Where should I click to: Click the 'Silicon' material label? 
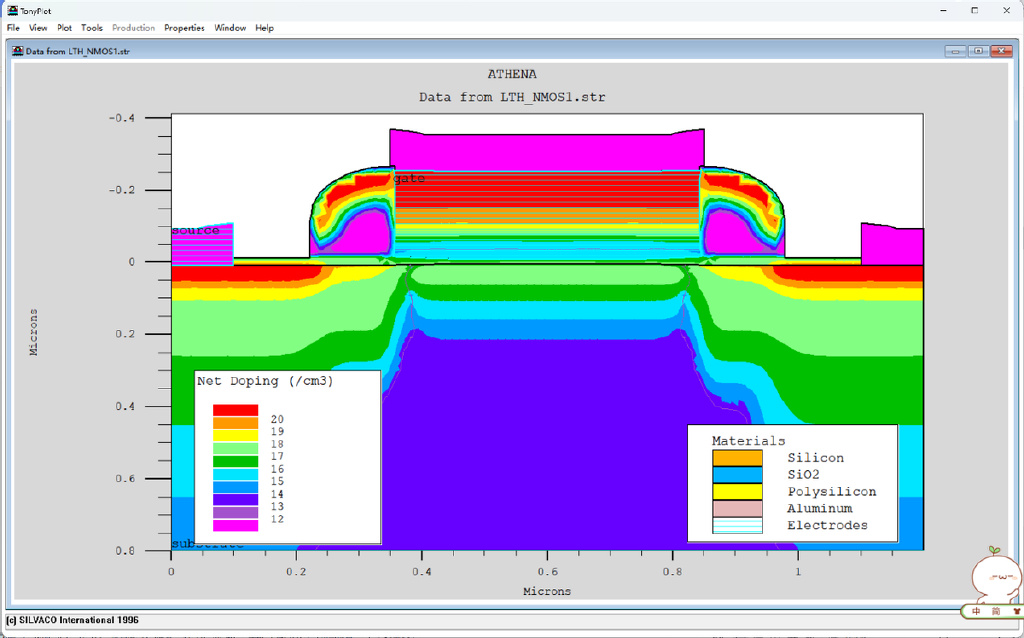[x=815, y=458]
